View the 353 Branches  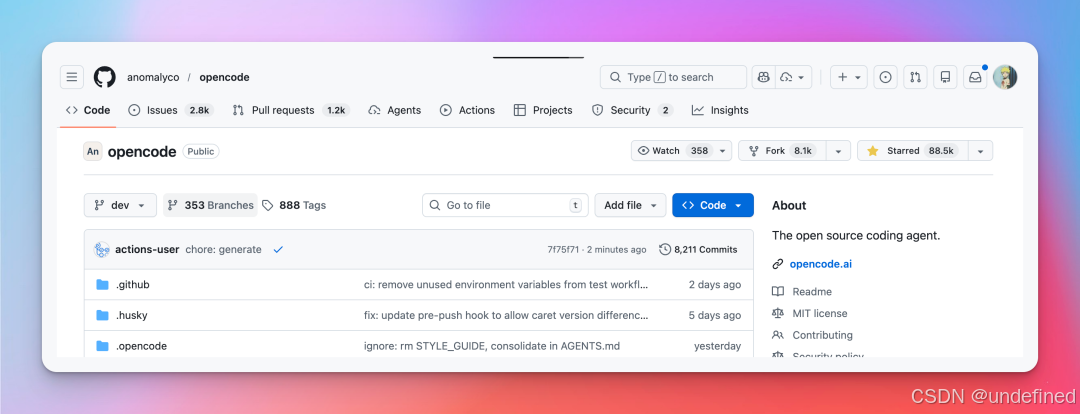(x=210, y=205)
